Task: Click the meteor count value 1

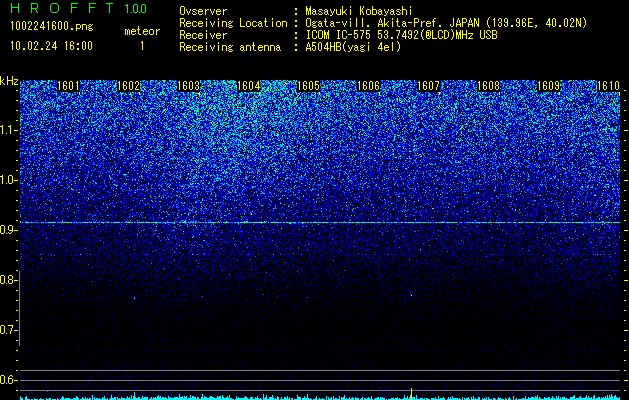Action: [x=142, y=46]
